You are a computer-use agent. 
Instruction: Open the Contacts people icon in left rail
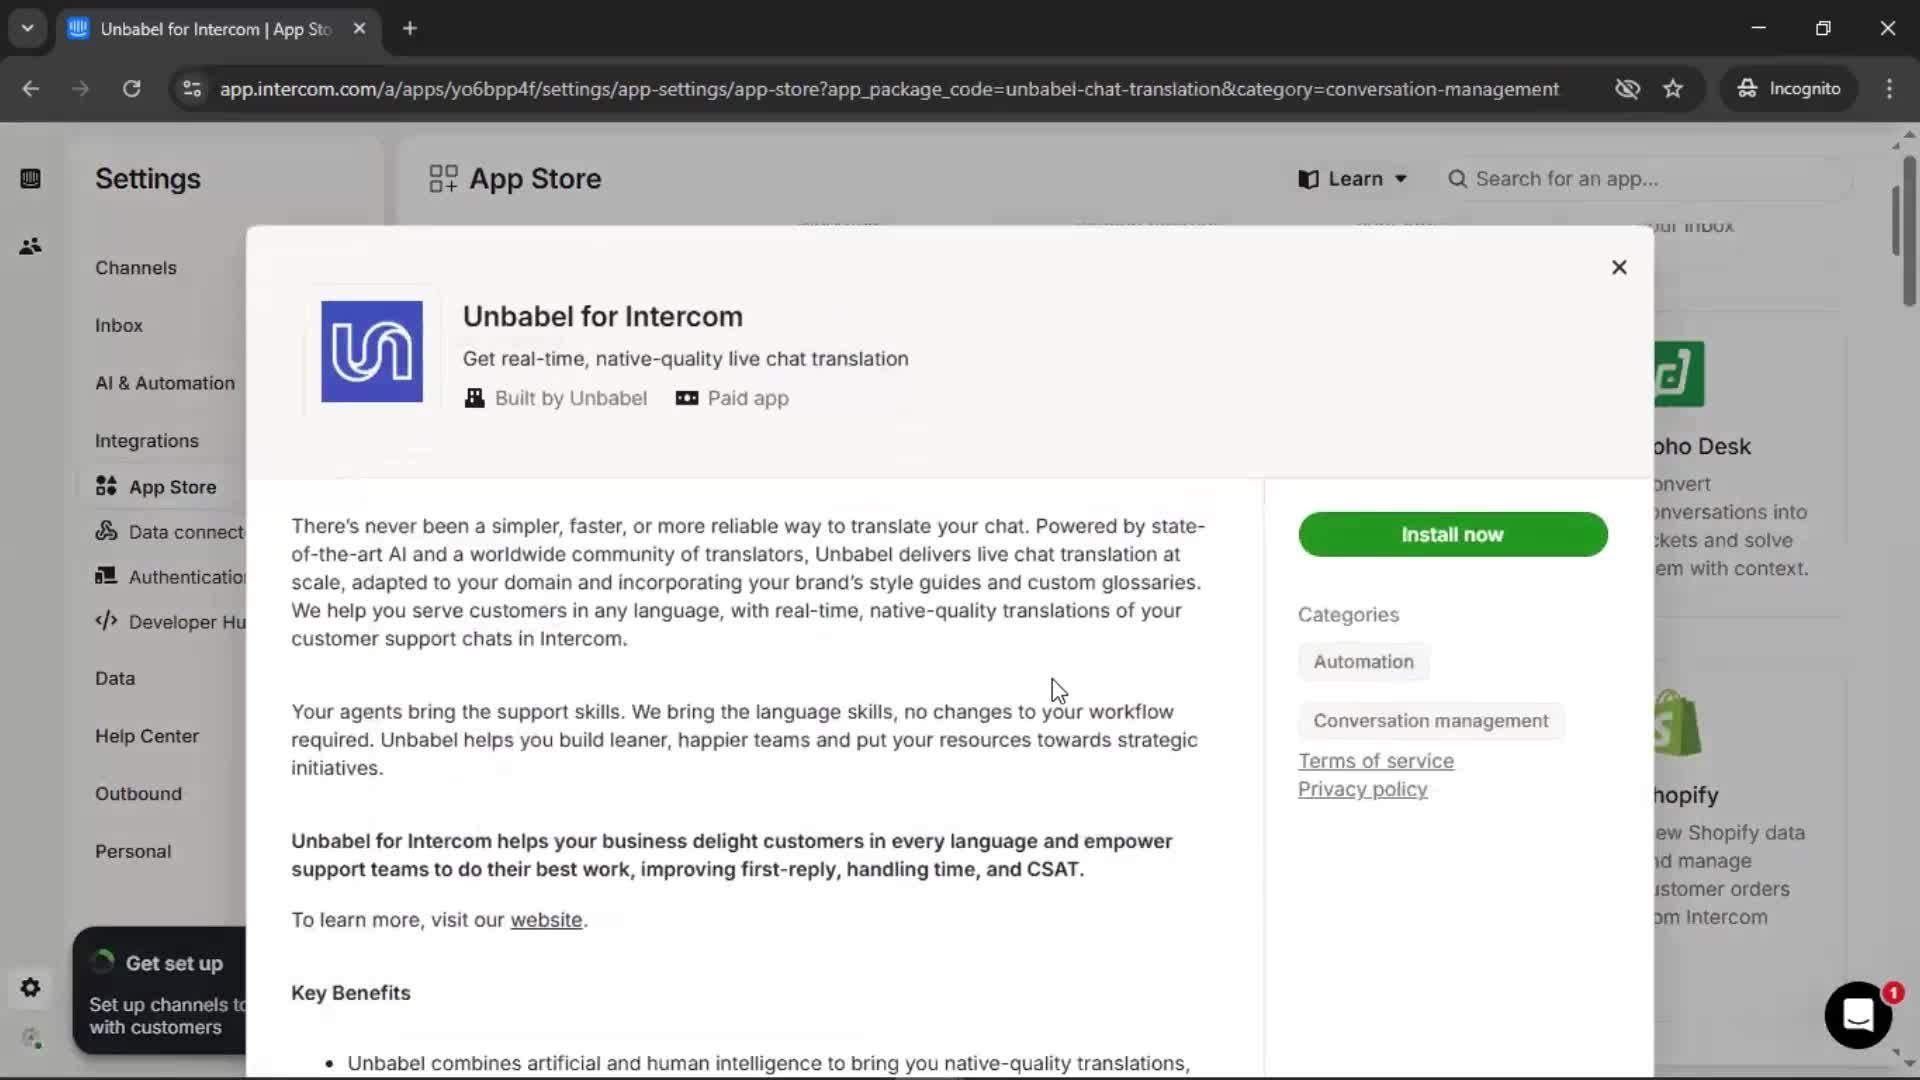click(x=30, y=246)
